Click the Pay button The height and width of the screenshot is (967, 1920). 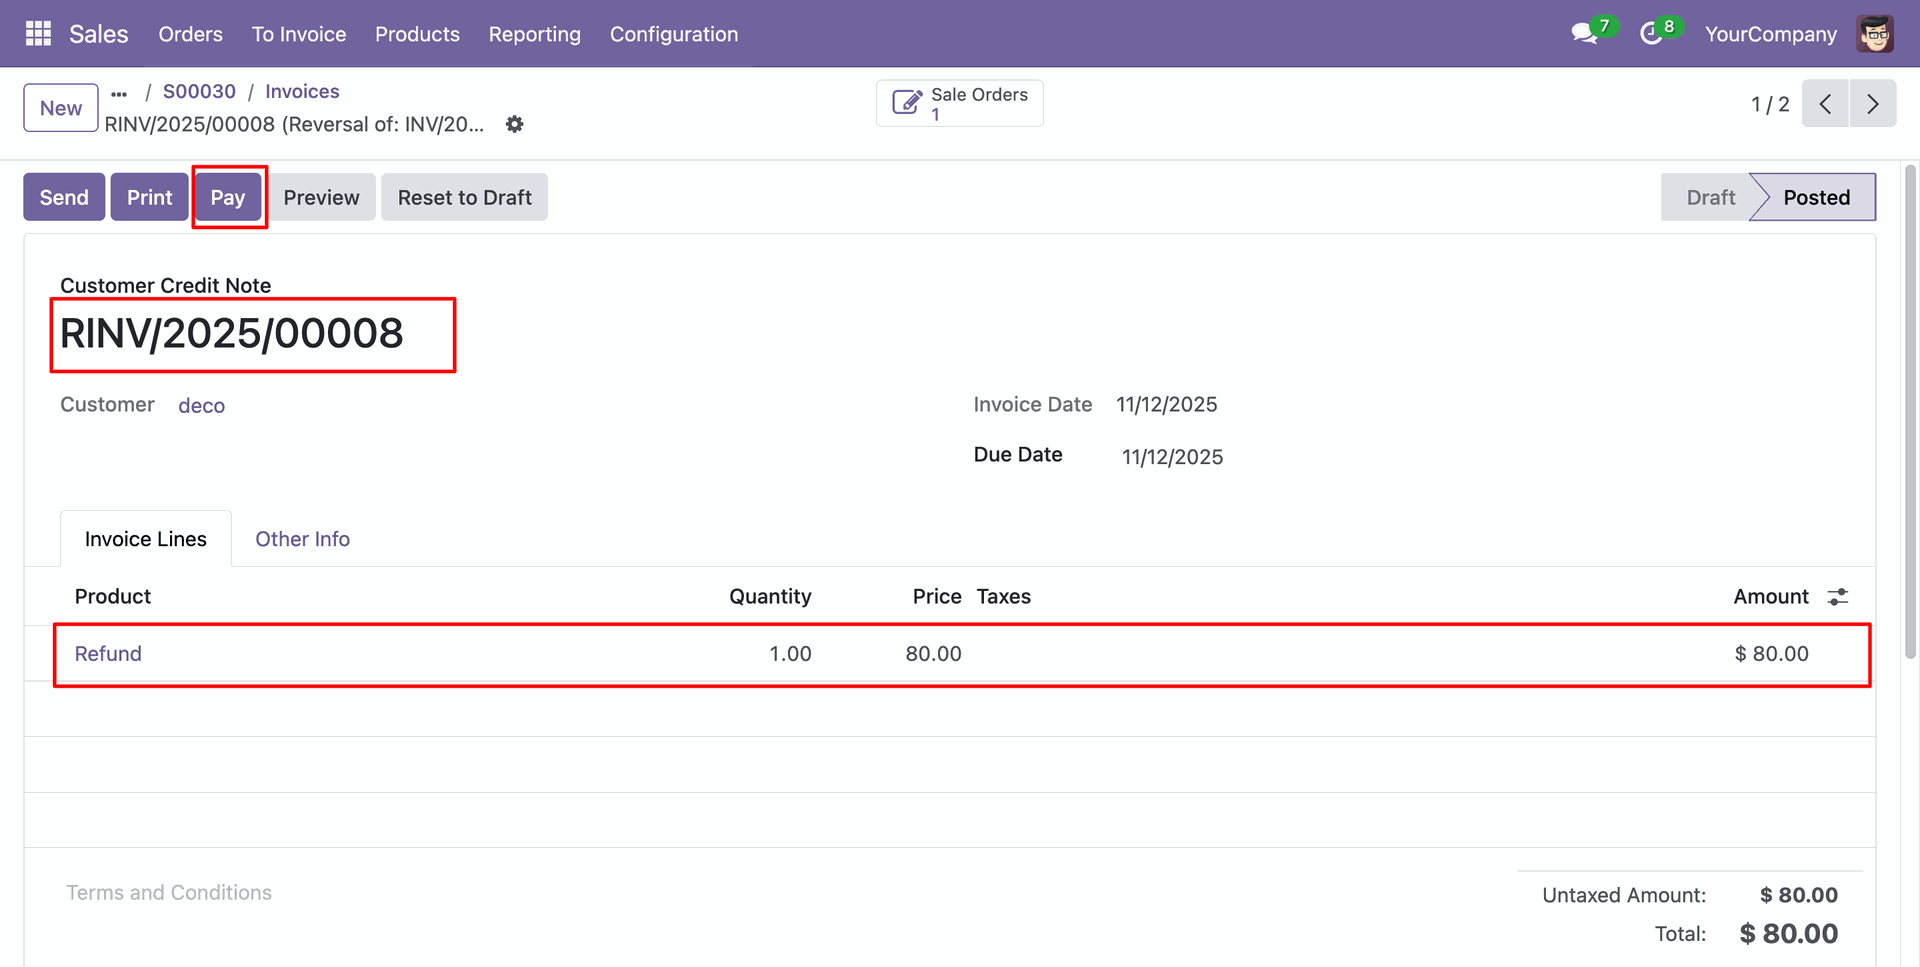point(228,197)
